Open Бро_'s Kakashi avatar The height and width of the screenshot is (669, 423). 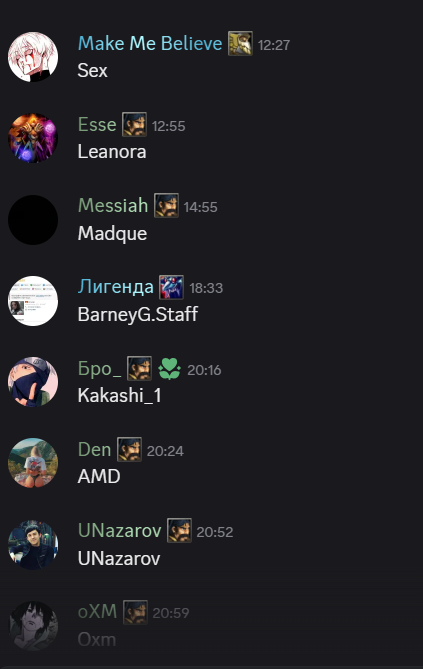tap(33, 382)
